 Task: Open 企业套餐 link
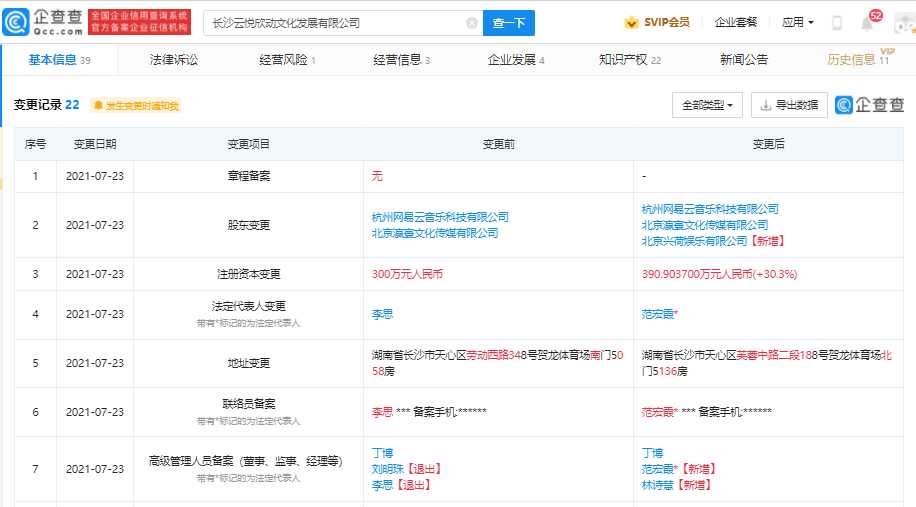735,22
